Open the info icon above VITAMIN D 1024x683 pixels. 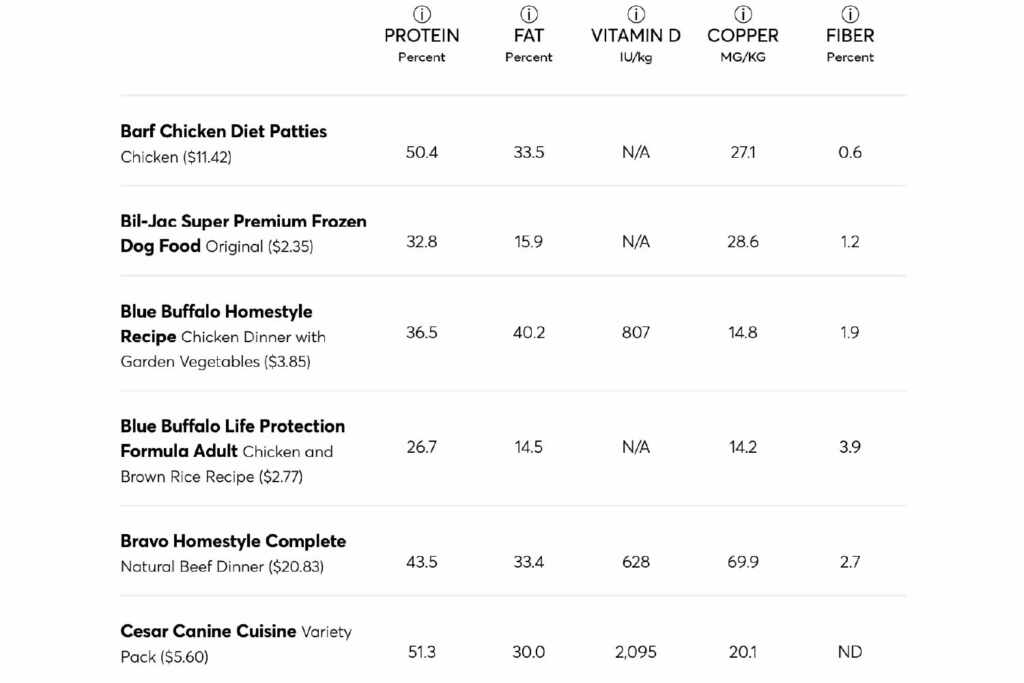pyautogui.click(x=636, y=14)
